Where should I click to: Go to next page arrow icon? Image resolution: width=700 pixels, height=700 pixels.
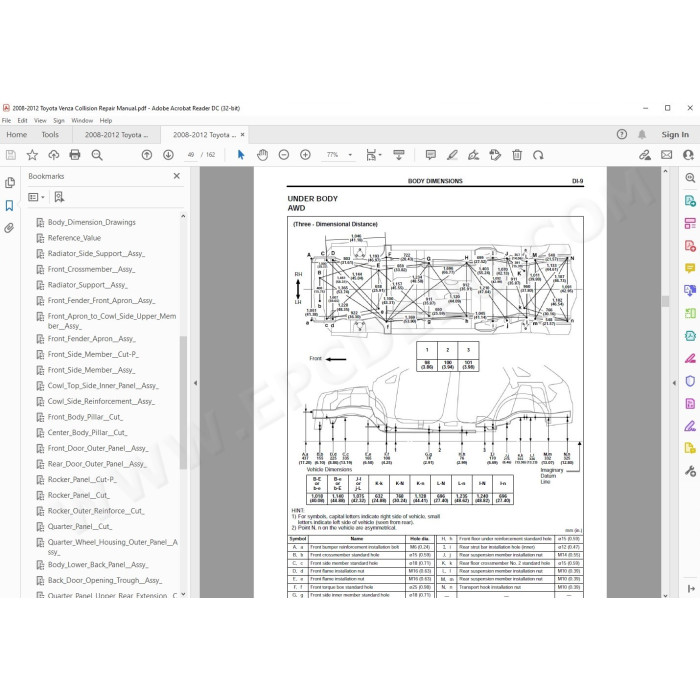point(168,155)
